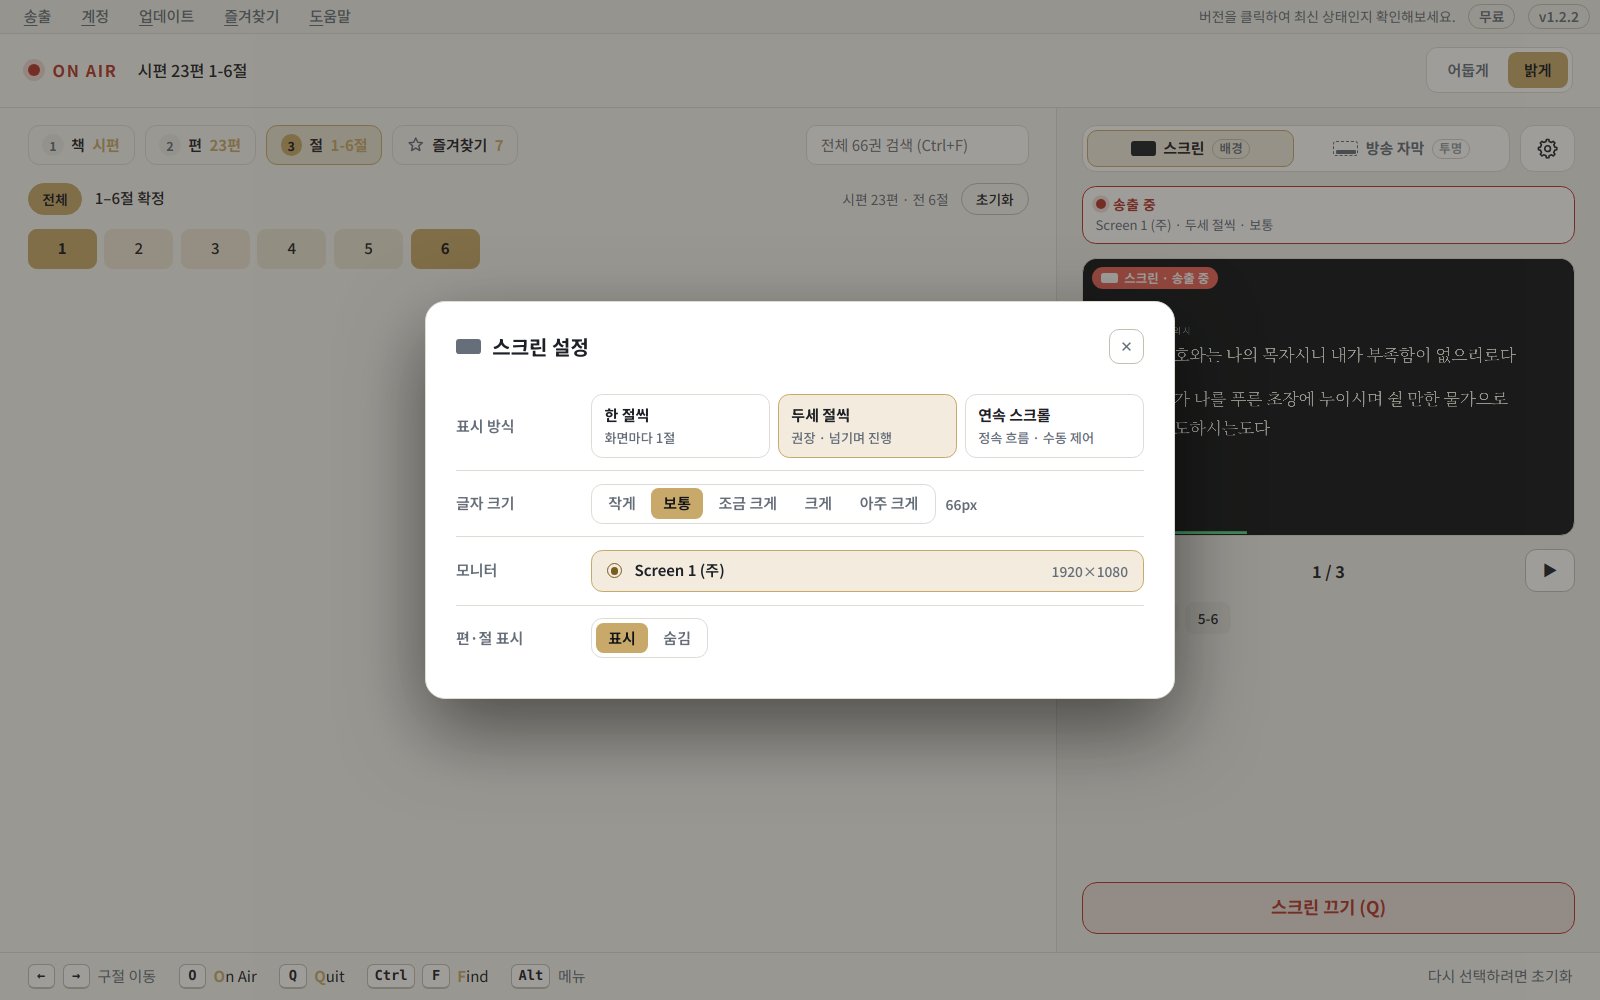Click the 무료 plan badge
Screen dimensions: 1600x1000
1491,17
